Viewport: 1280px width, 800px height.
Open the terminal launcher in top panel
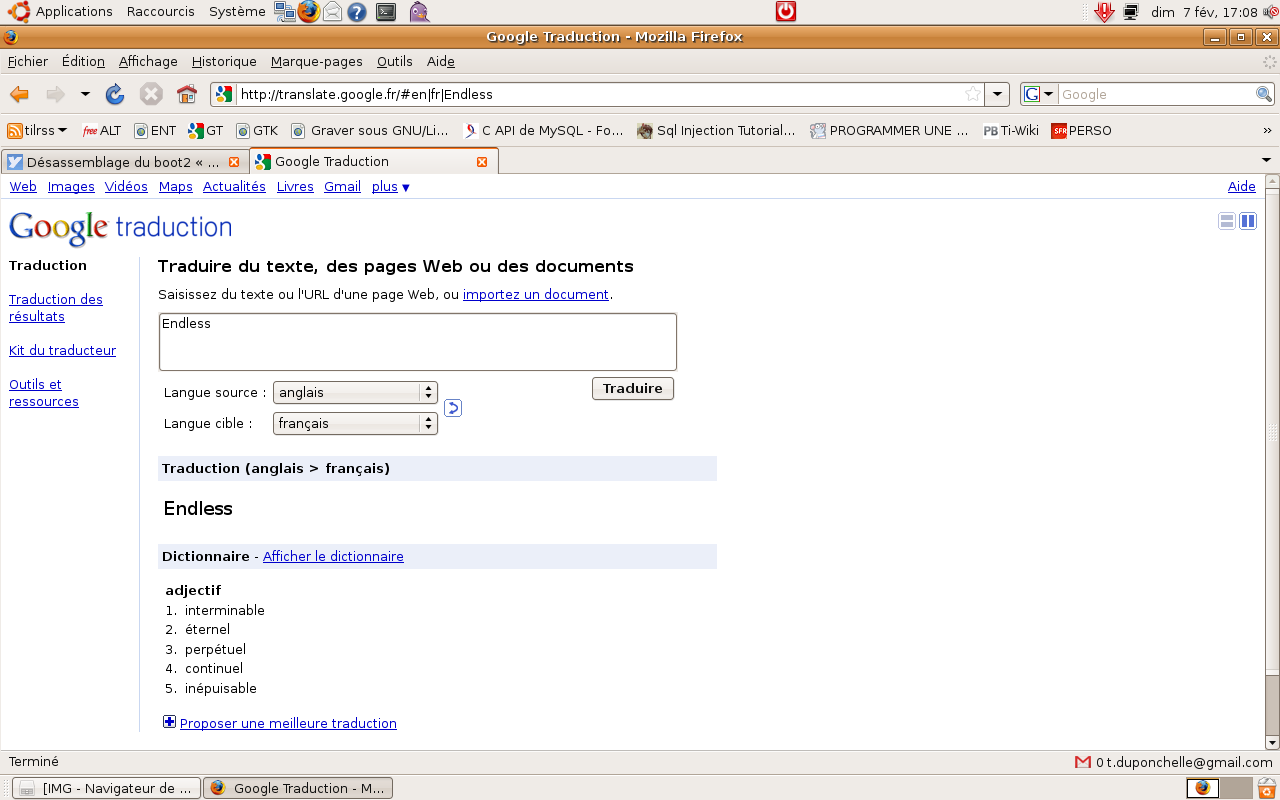pyautogui.click(x=385, y=12)
